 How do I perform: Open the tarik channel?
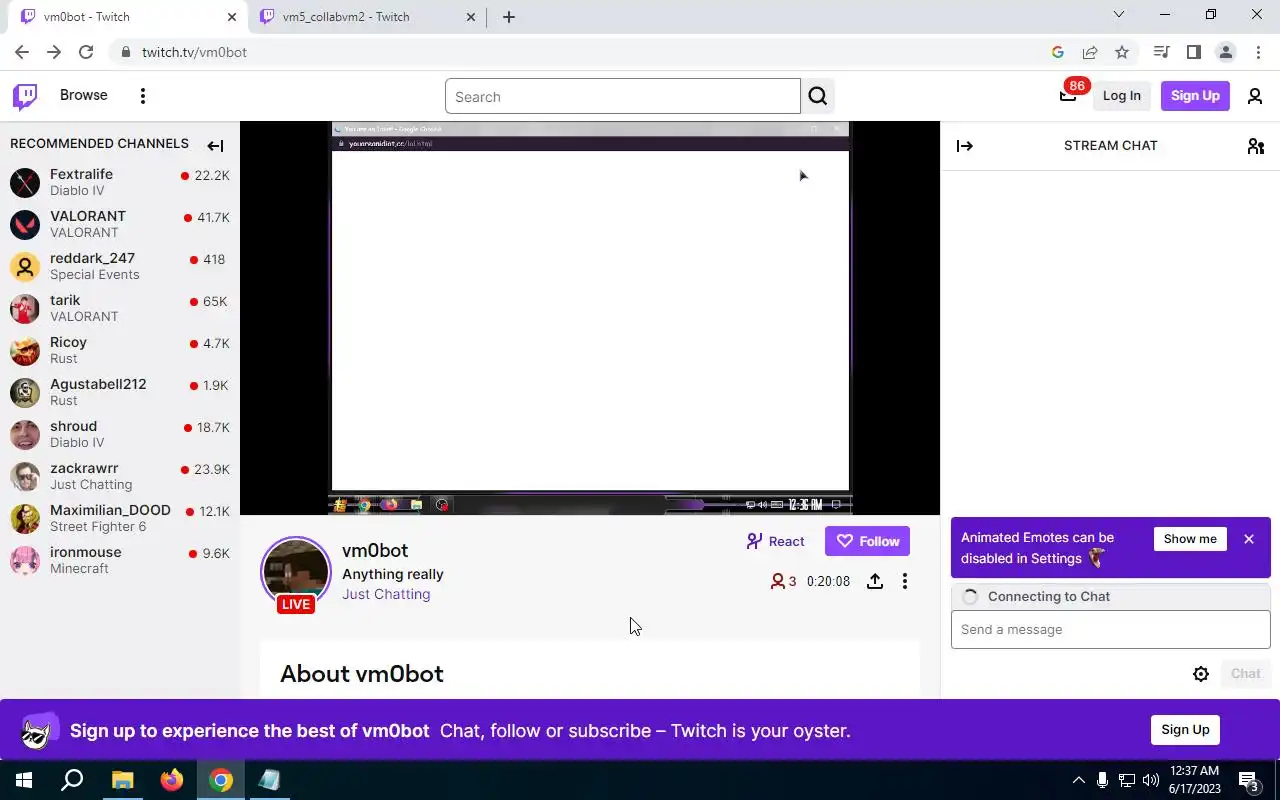click(120, 309)
